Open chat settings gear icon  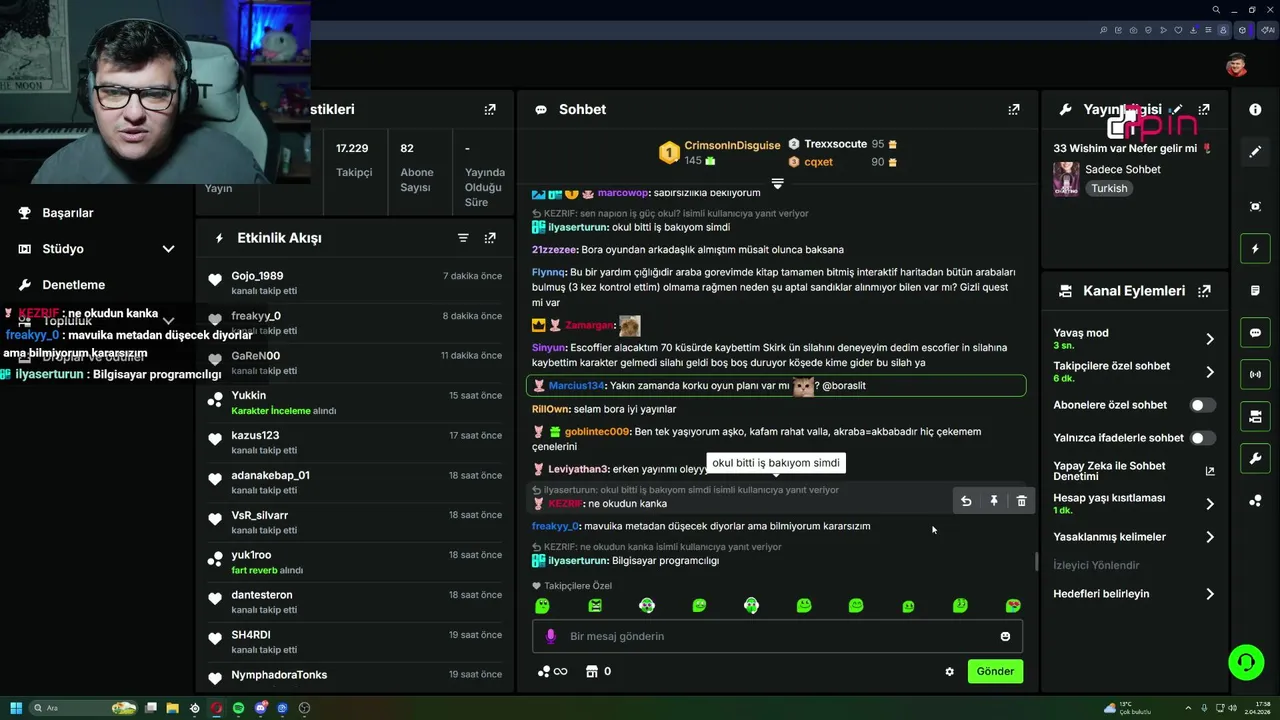(950, 672)
